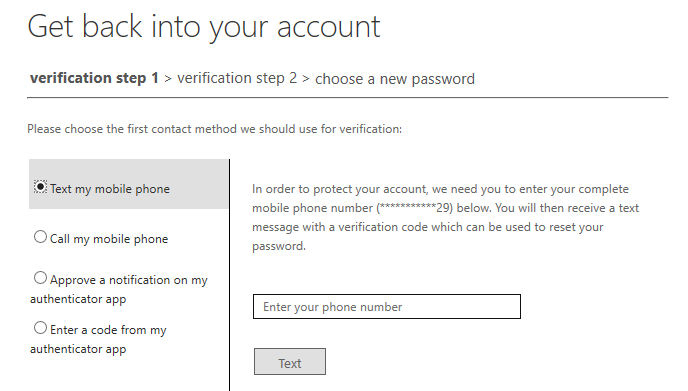Screen dimensions: 688x391
Task: Click the 'Please choose the first contact method' text
Action: pos(215,129)
